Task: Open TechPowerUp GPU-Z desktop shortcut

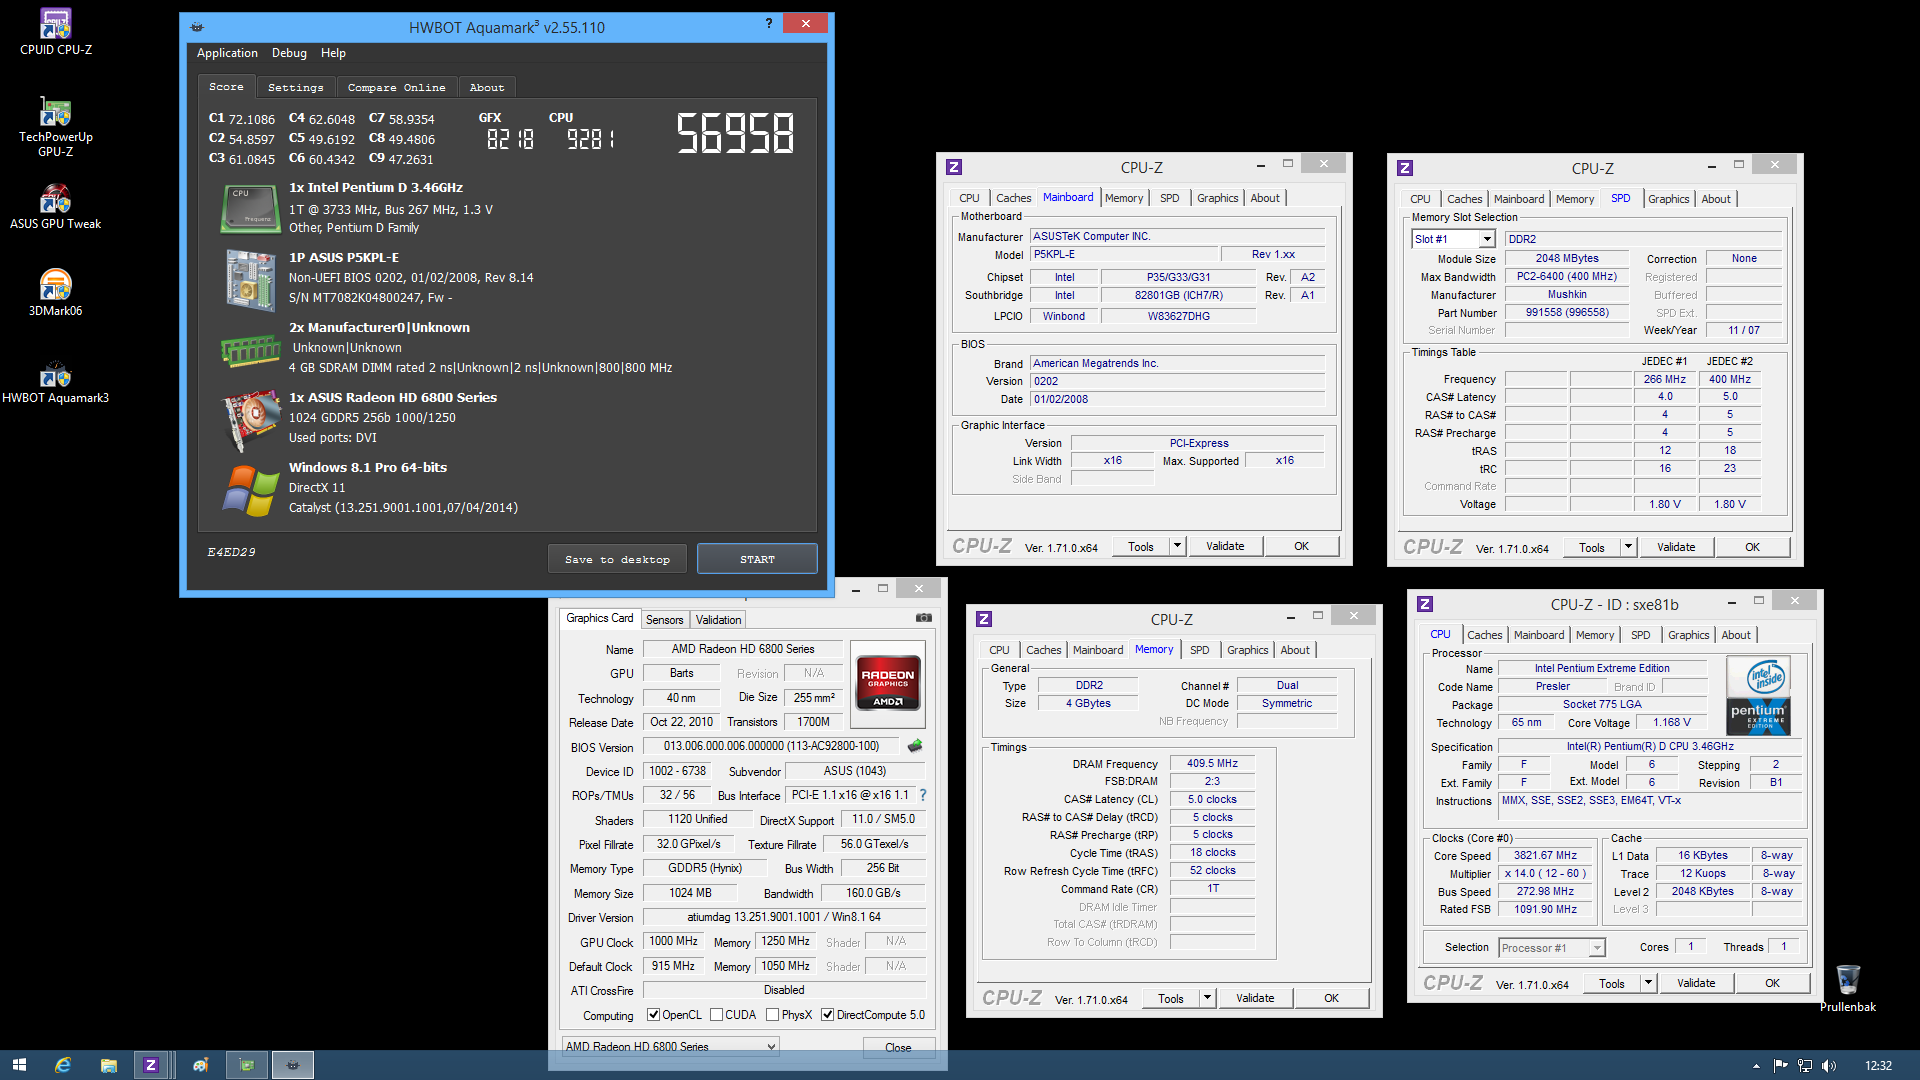Action: pos(56,126)
